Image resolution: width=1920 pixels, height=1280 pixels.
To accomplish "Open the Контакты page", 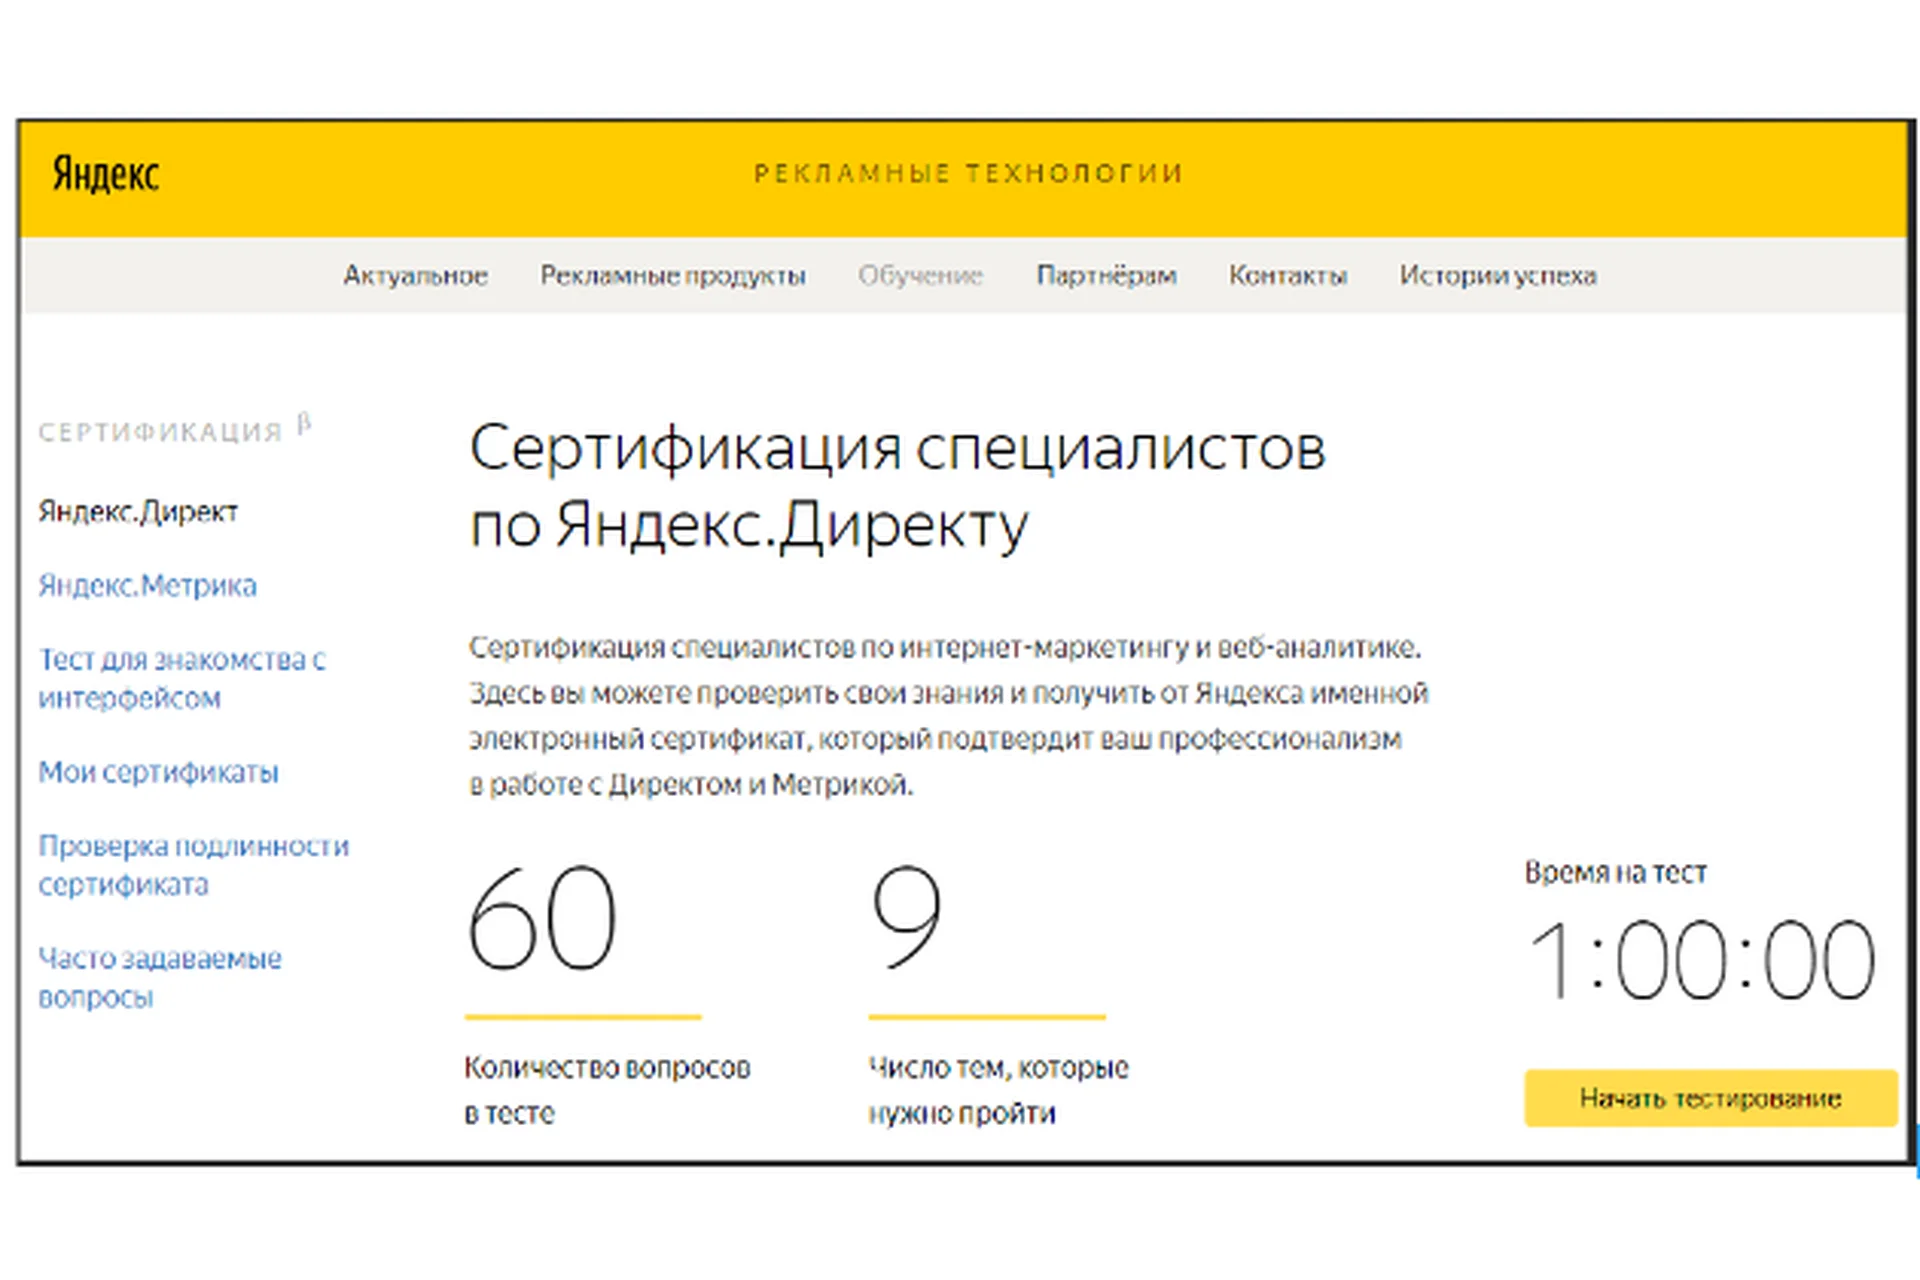I will [1288, 276].
